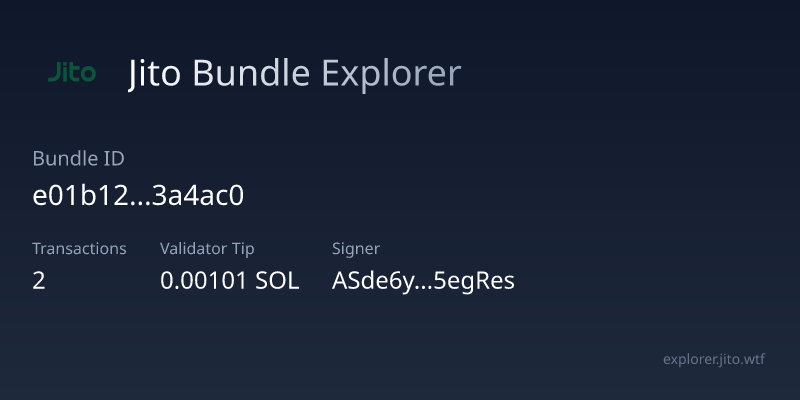This screenshot has width=800, height=400.
Task: Click the "Bundle ID" label
Action: (78, 158)
